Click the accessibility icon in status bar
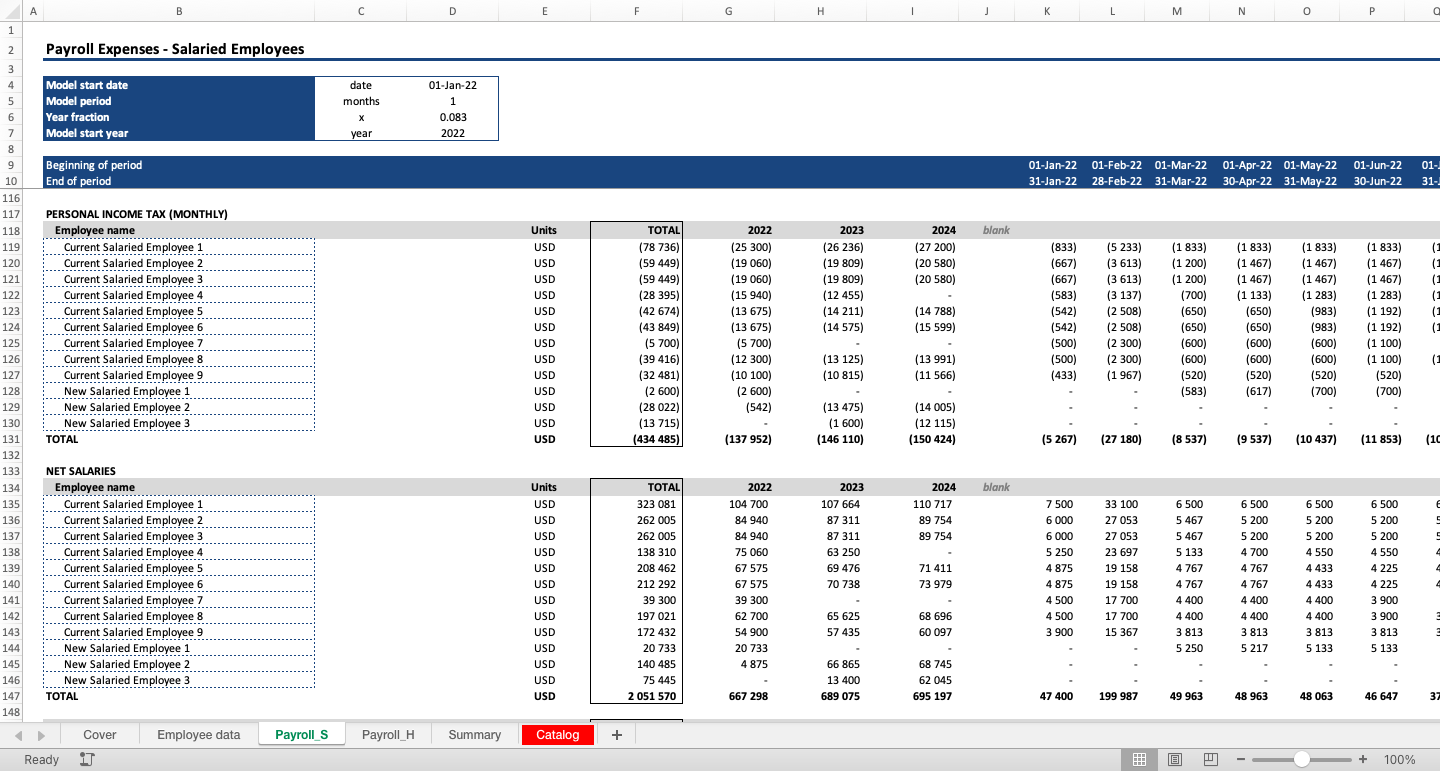The image size is (1440, 771). [x=87, y=760]
